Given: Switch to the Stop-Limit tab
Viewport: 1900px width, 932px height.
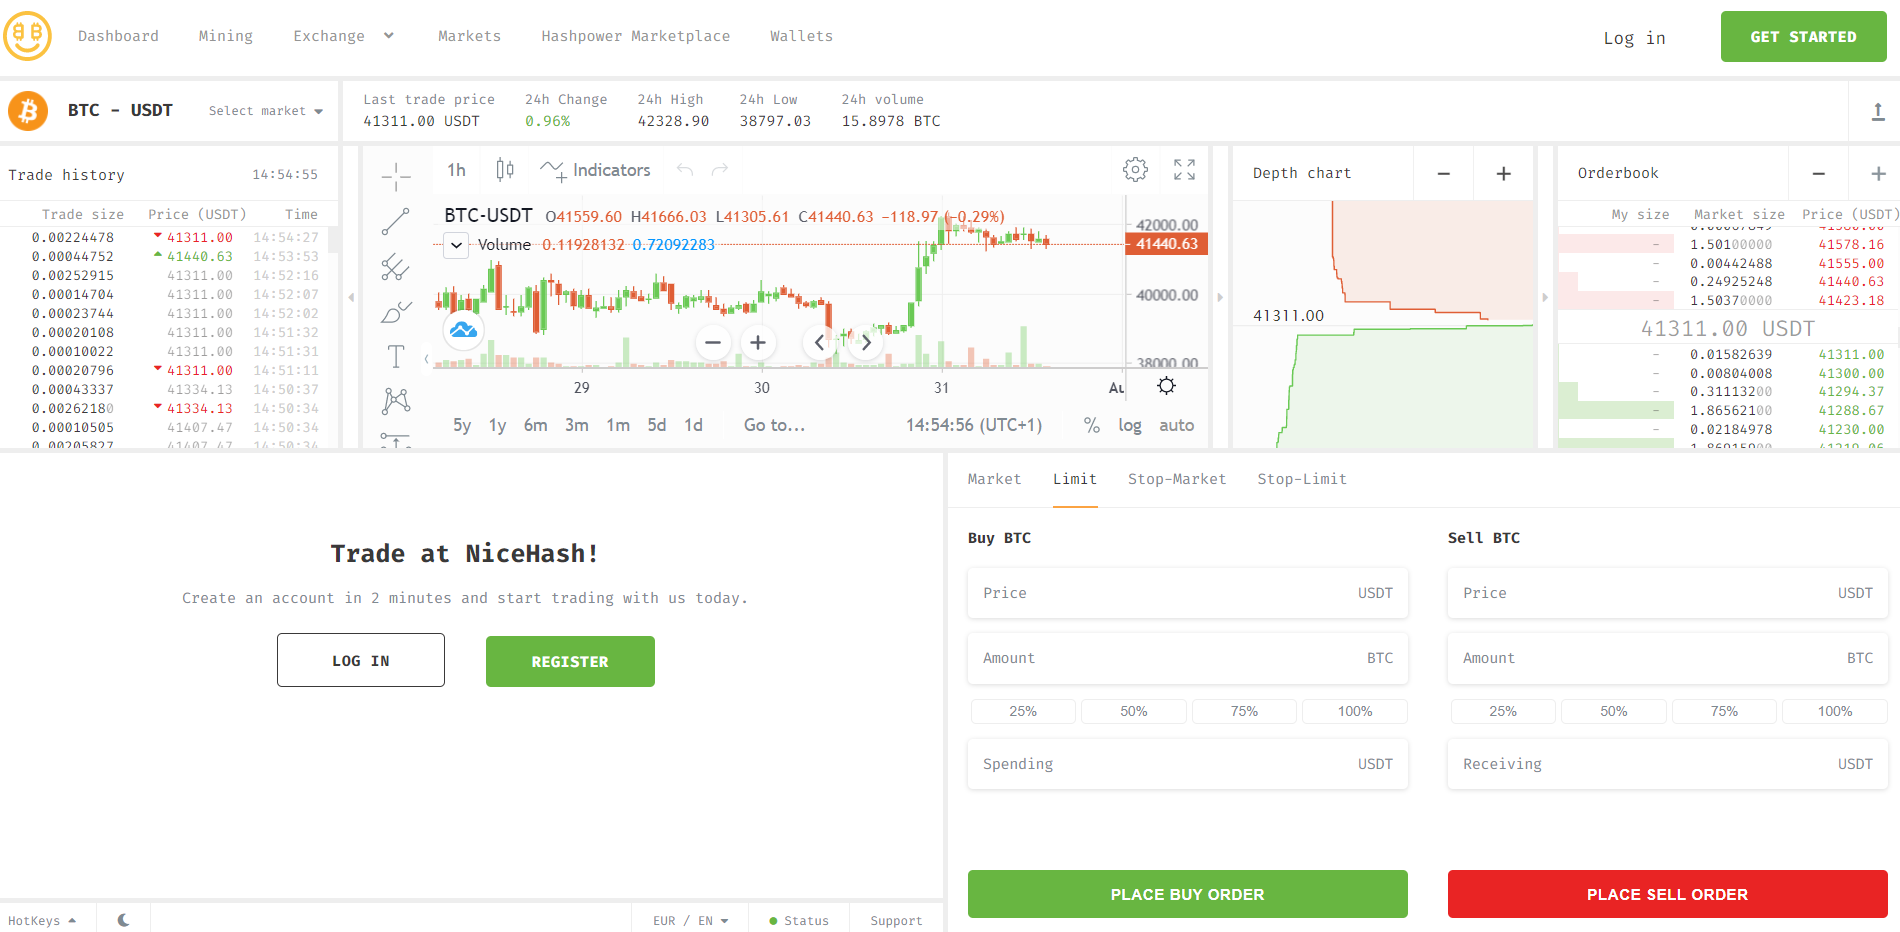Looking at the screenshot, I should [x=1302, y=479].
